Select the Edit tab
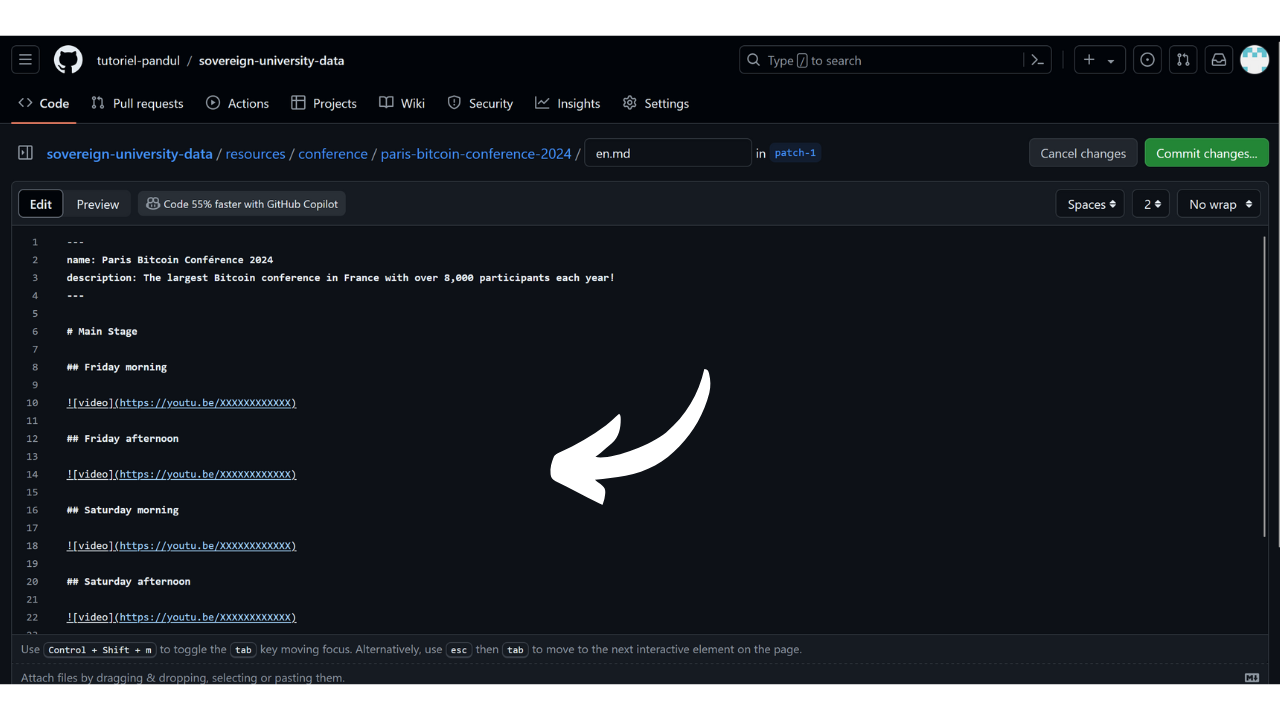 coord(41,204)
